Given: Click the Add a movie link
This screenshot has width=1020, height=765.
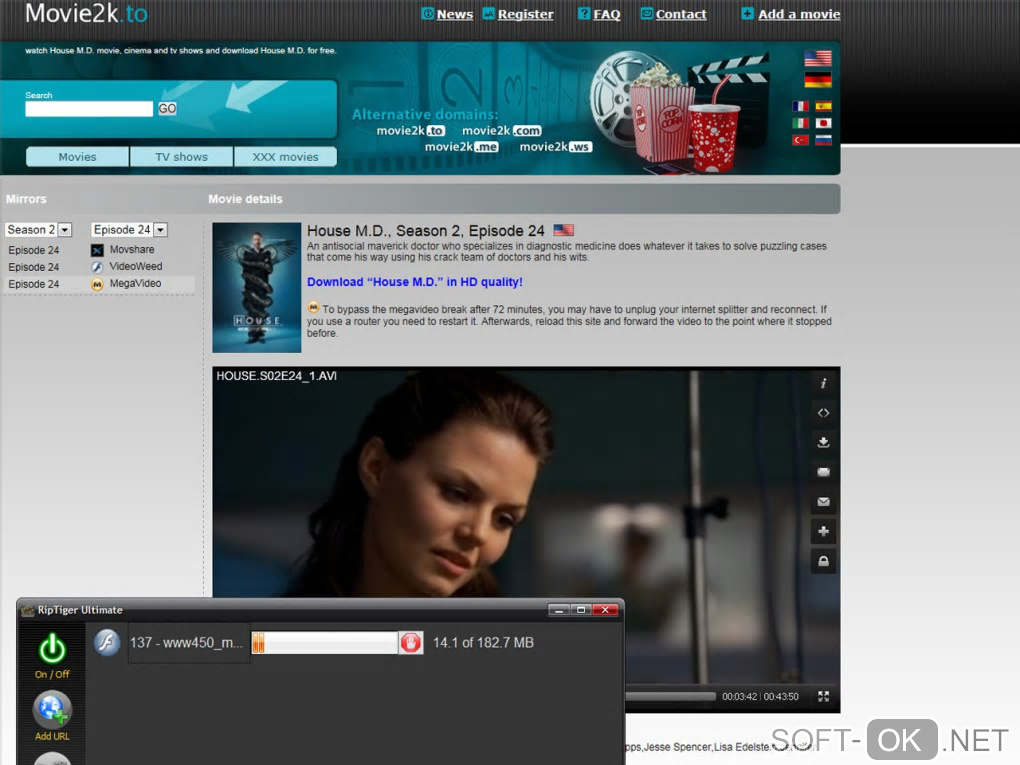Looking at the screenshot, I should tap(799, 14).
